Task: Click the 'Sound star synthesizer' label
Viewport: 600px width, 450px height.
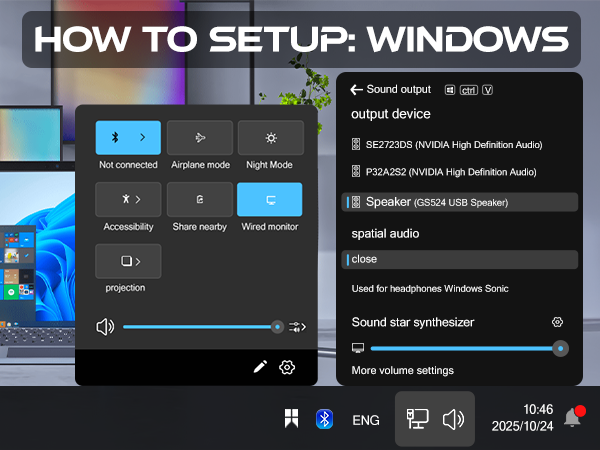Action: [x=413, y=322]
